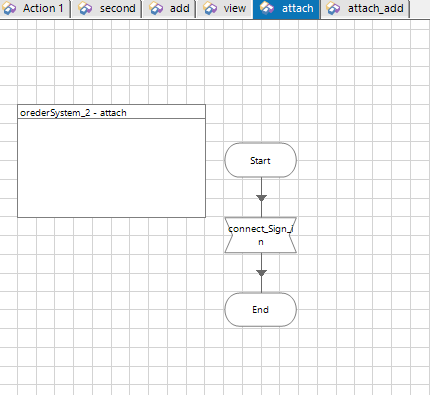Open the second tab
This screenshot has width=430, height=395.
point(107,8)
